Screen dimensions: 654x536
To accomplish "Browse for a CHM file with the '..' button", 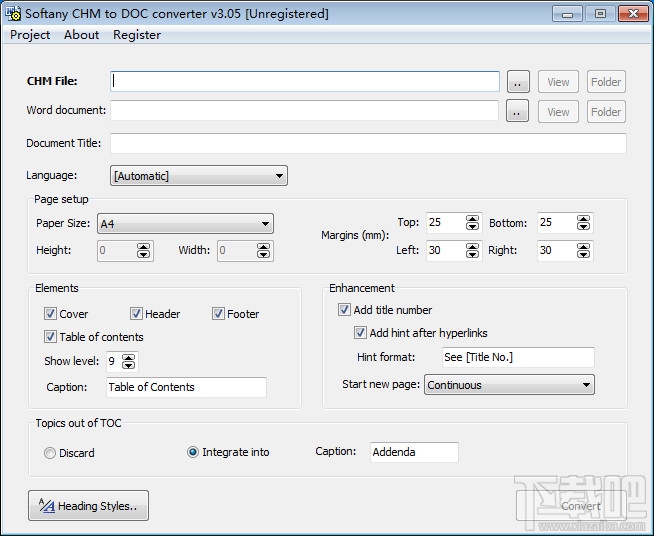I will (518, 81).
